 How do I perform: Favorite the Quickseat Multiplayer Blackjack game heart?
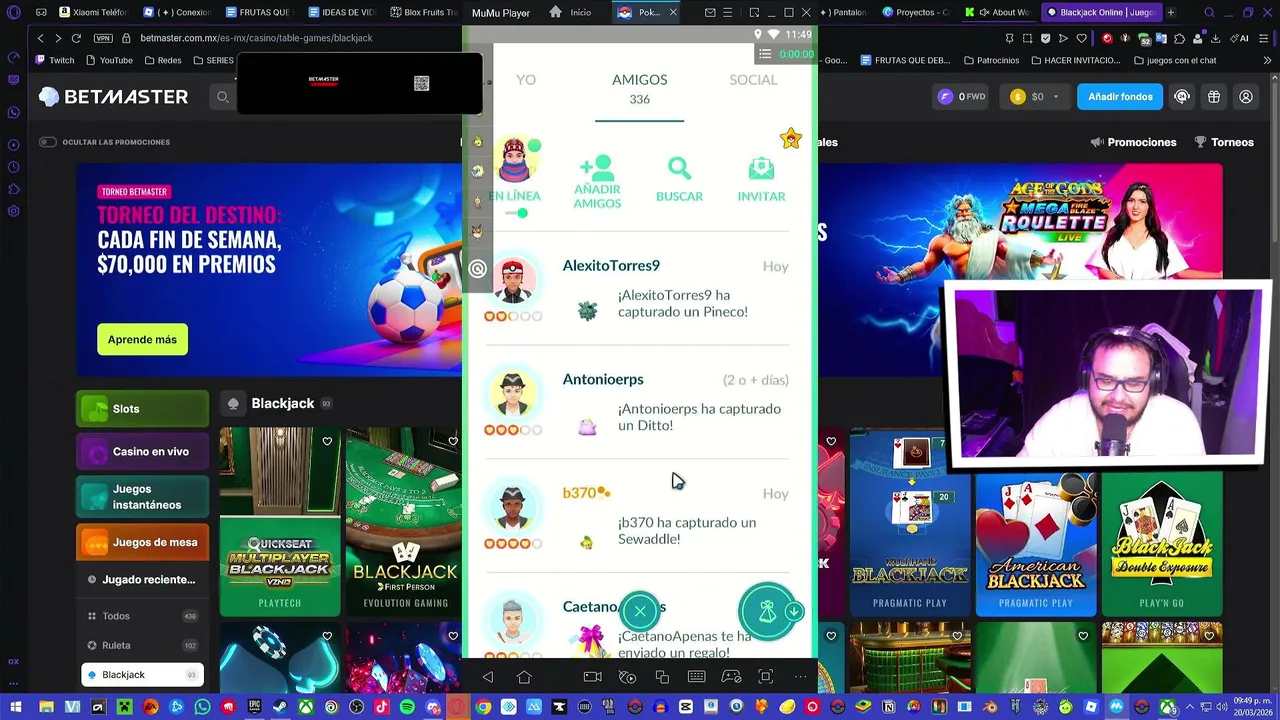click(327, 441)
